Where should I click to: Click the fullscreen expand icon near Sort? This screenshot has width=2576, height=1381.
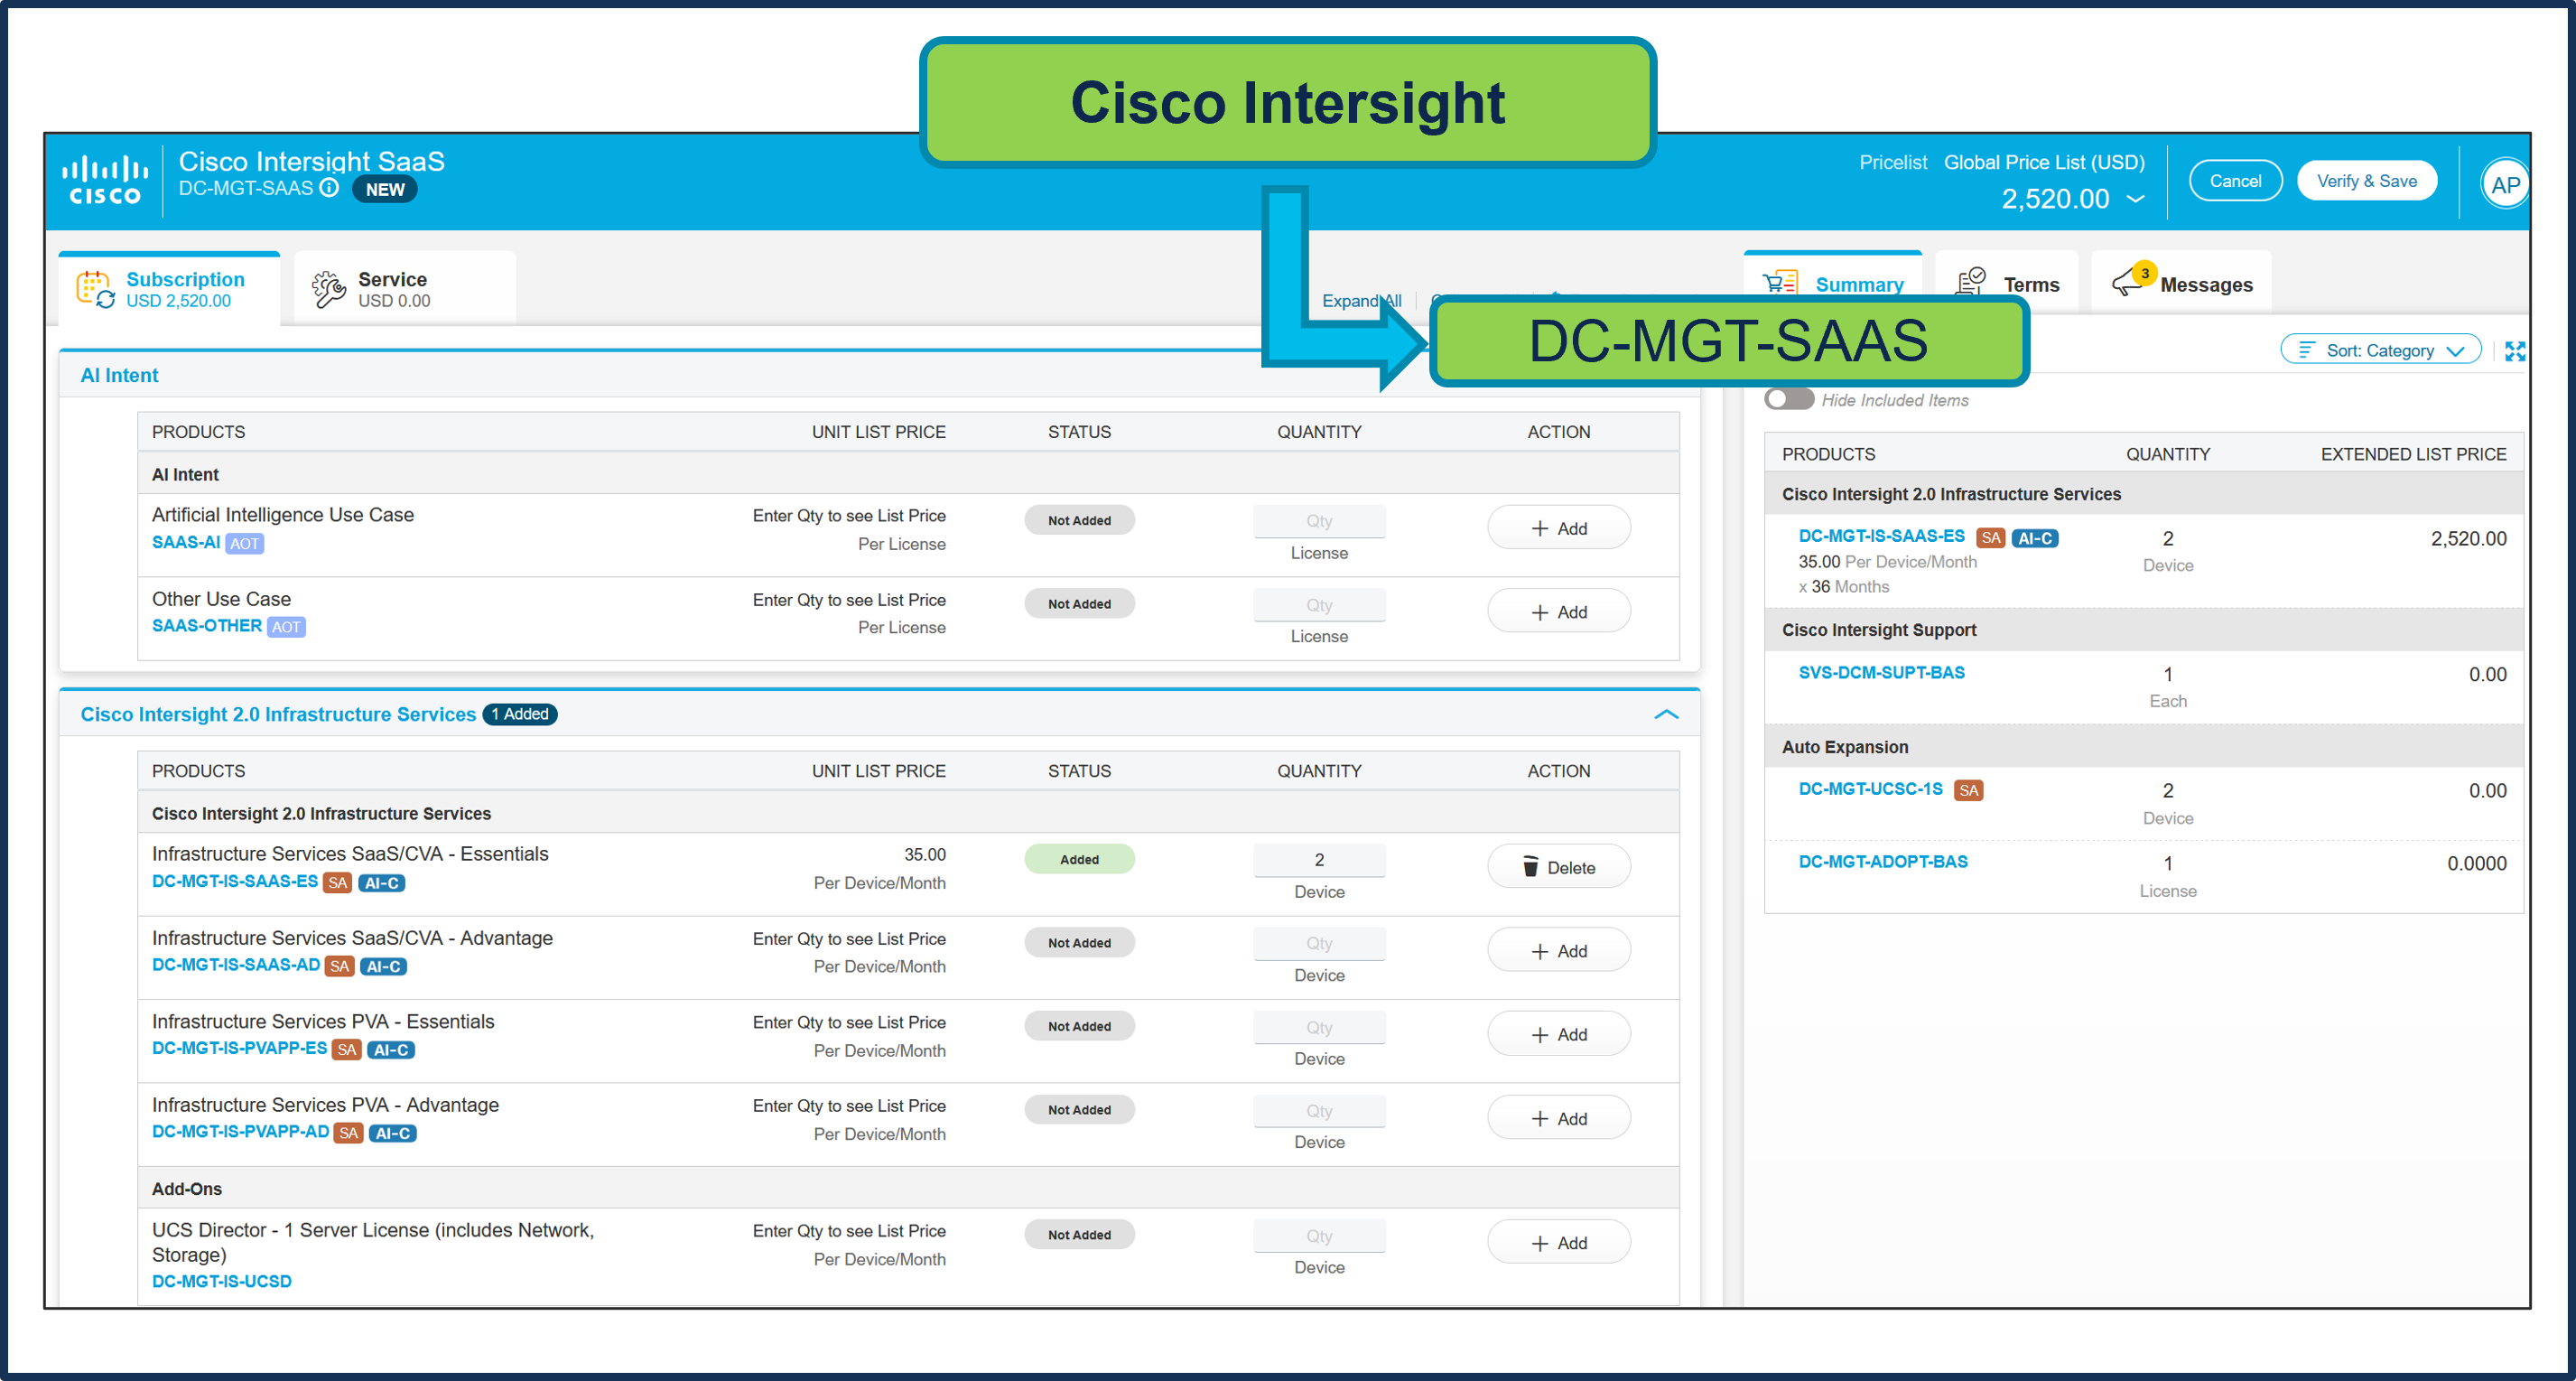[2516, 350]
